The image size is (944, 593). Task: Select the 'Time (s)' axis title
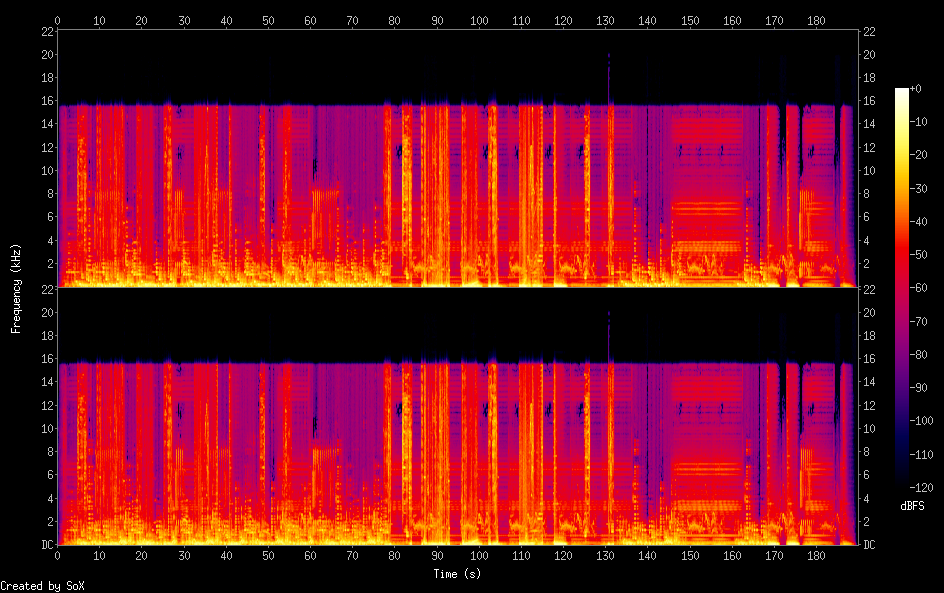tap(457, 574)
